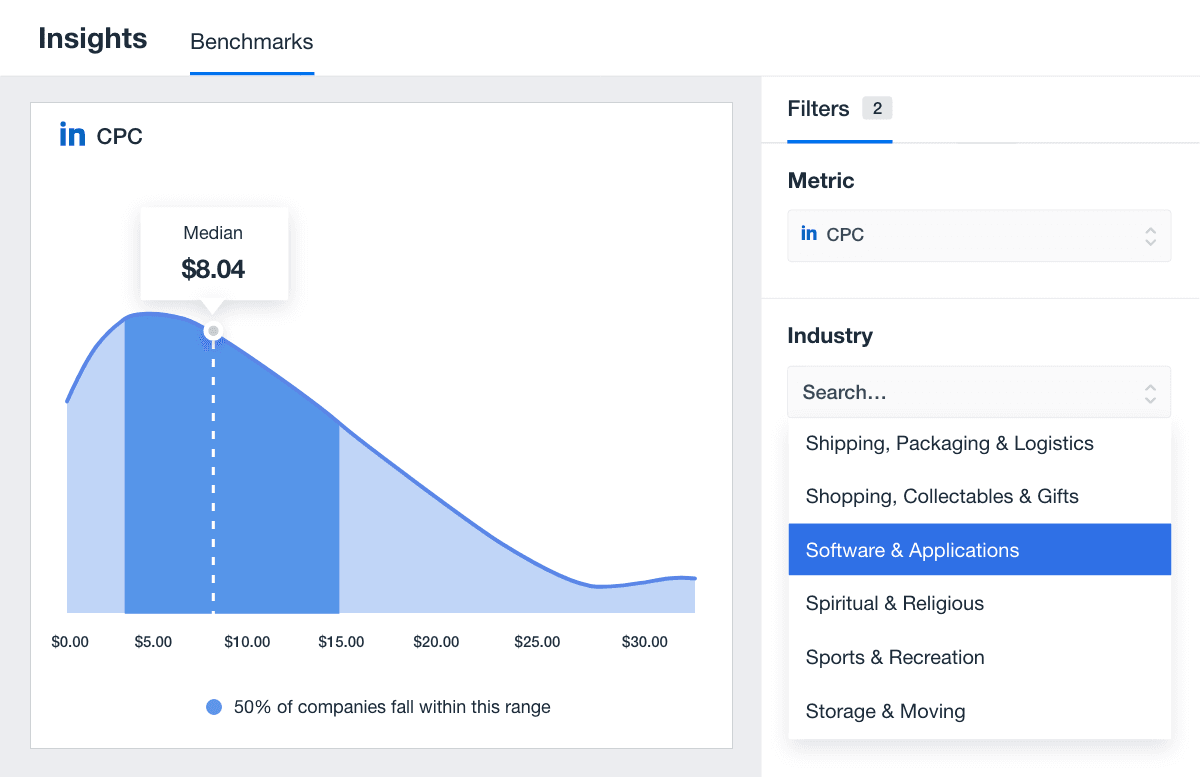
Task: Click the LinkedIn icon beside the CPC chart title
Action: [72, 135]
